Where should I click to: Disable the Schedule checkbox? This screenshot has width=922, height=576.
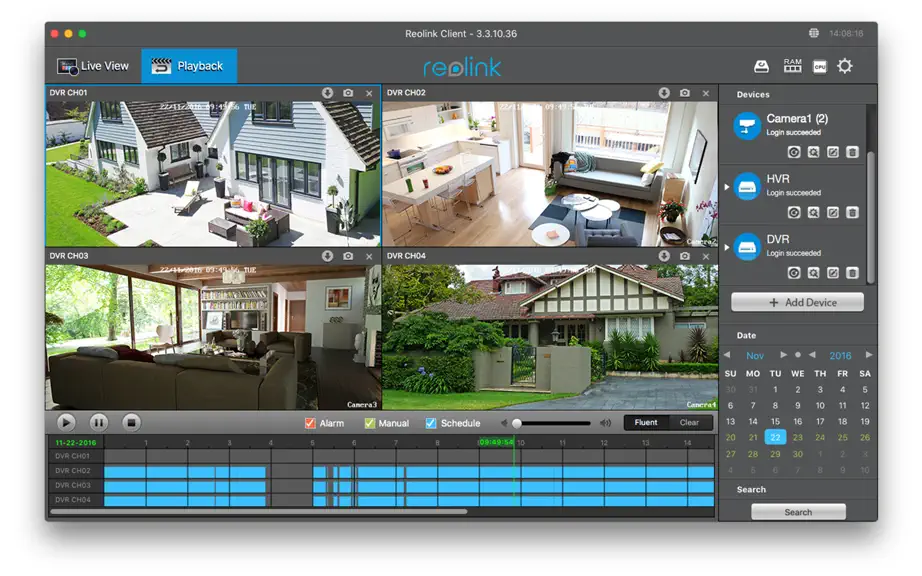click(431, 423)
